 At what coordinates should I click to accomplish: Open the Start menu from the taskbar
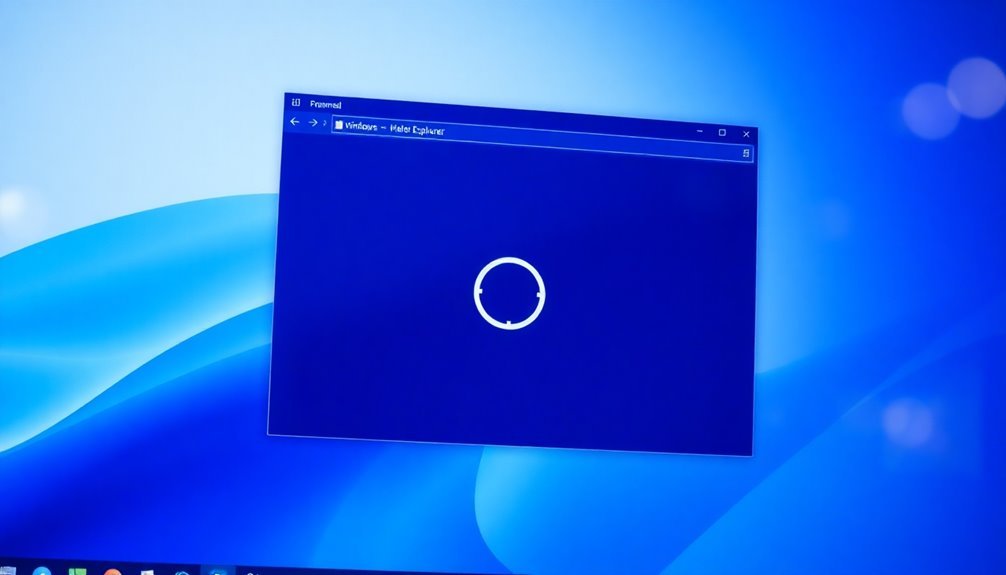click(8, 571)
